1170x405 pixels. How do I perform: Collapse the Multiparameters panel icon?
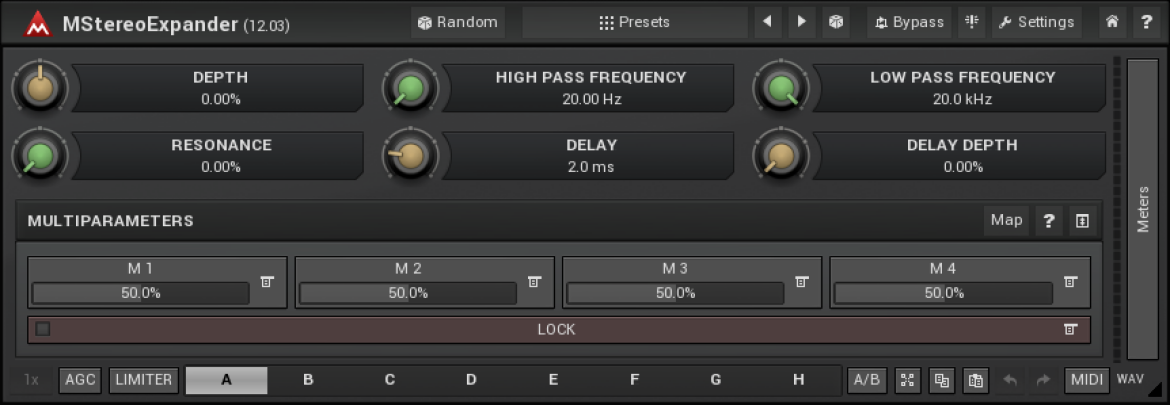click(1082, 220)
